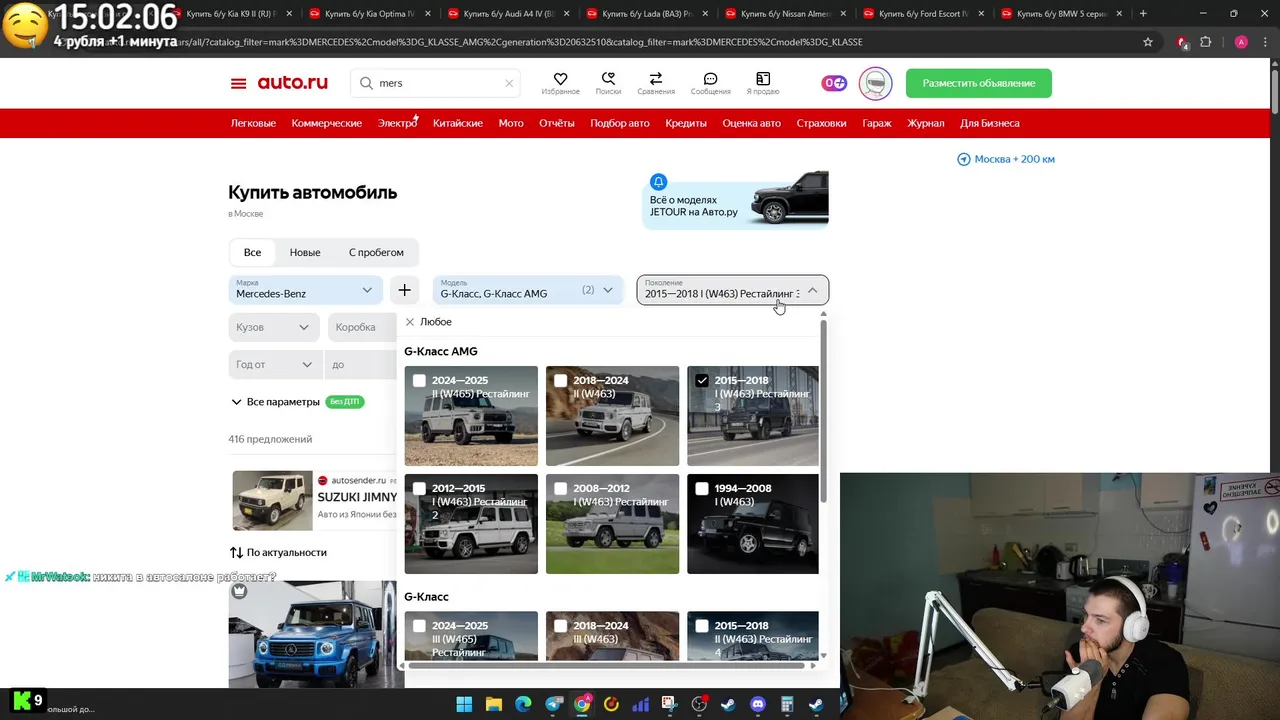Check G-Класс 2015—2018 II (W463) Рестайлинг 4
1280x720 pixels.
tap(702, 626)
